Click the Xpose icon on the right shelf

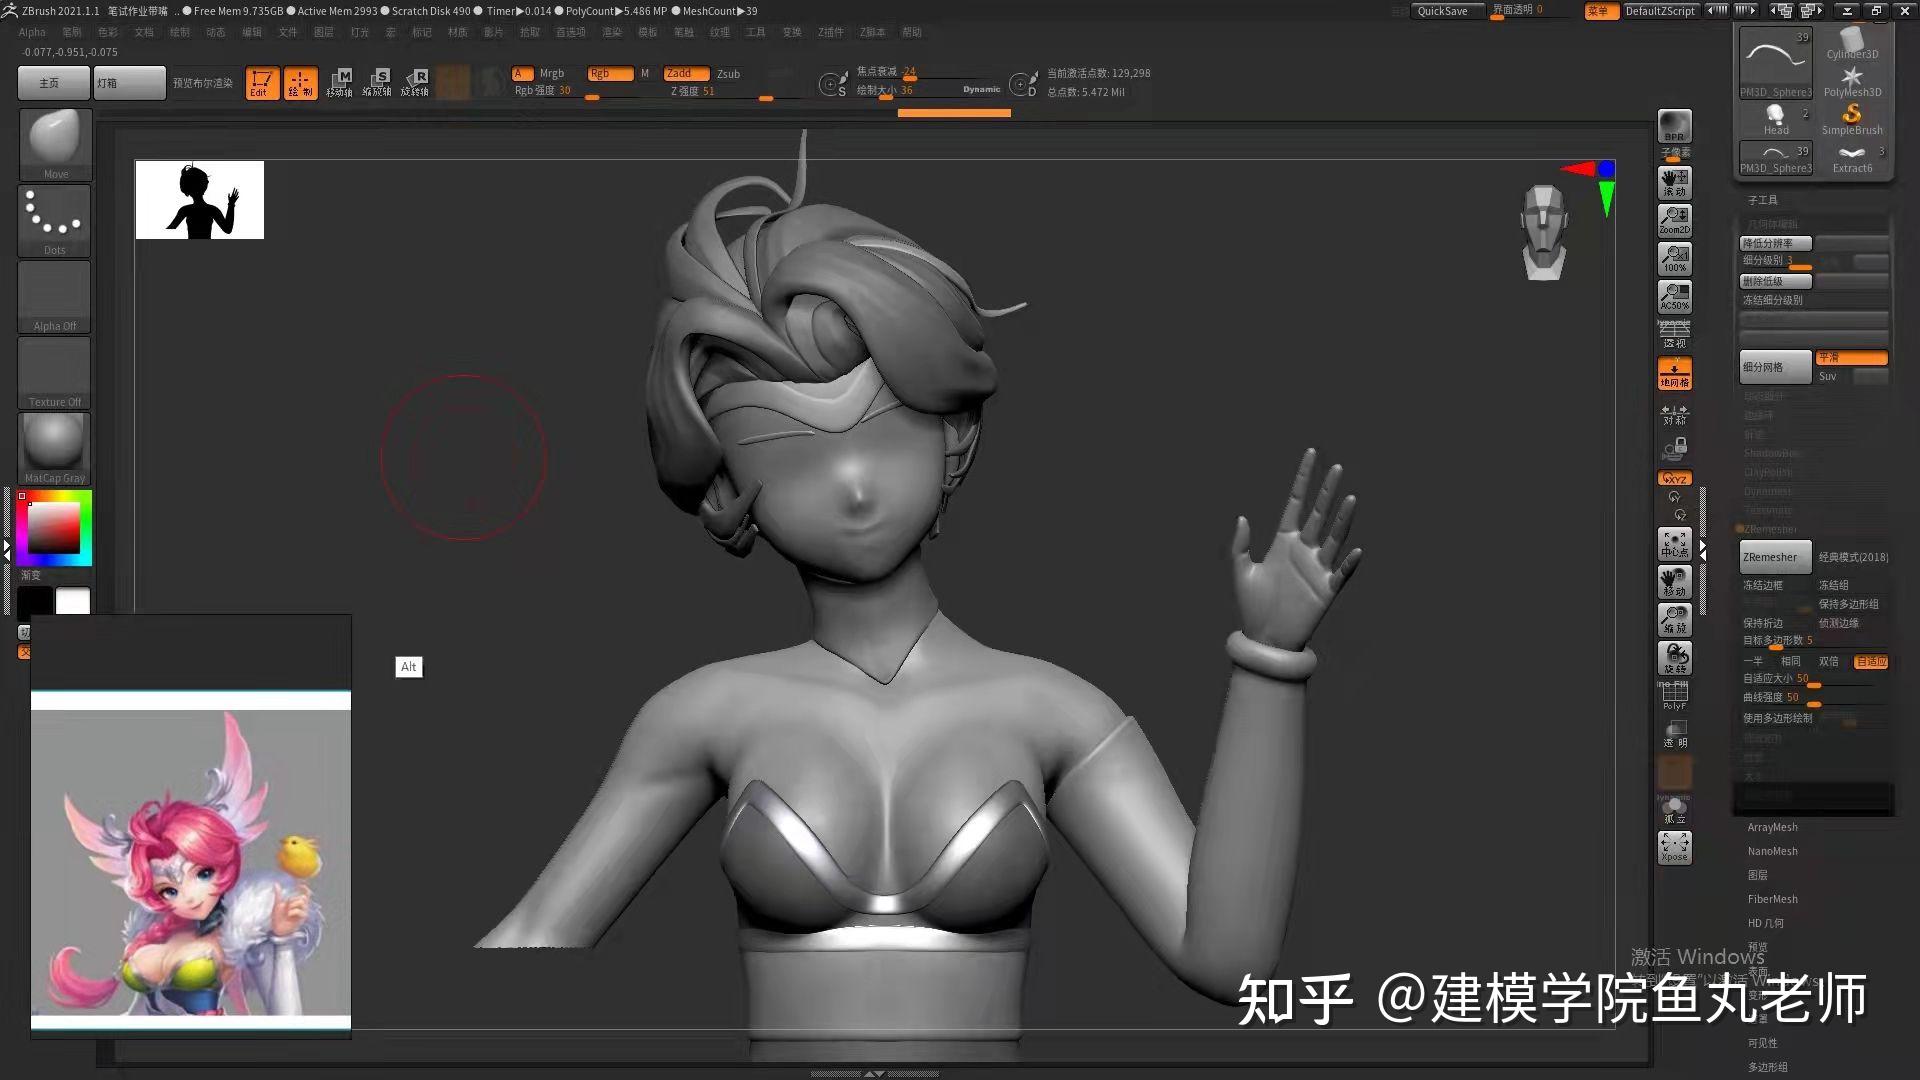click(1674, 845)
